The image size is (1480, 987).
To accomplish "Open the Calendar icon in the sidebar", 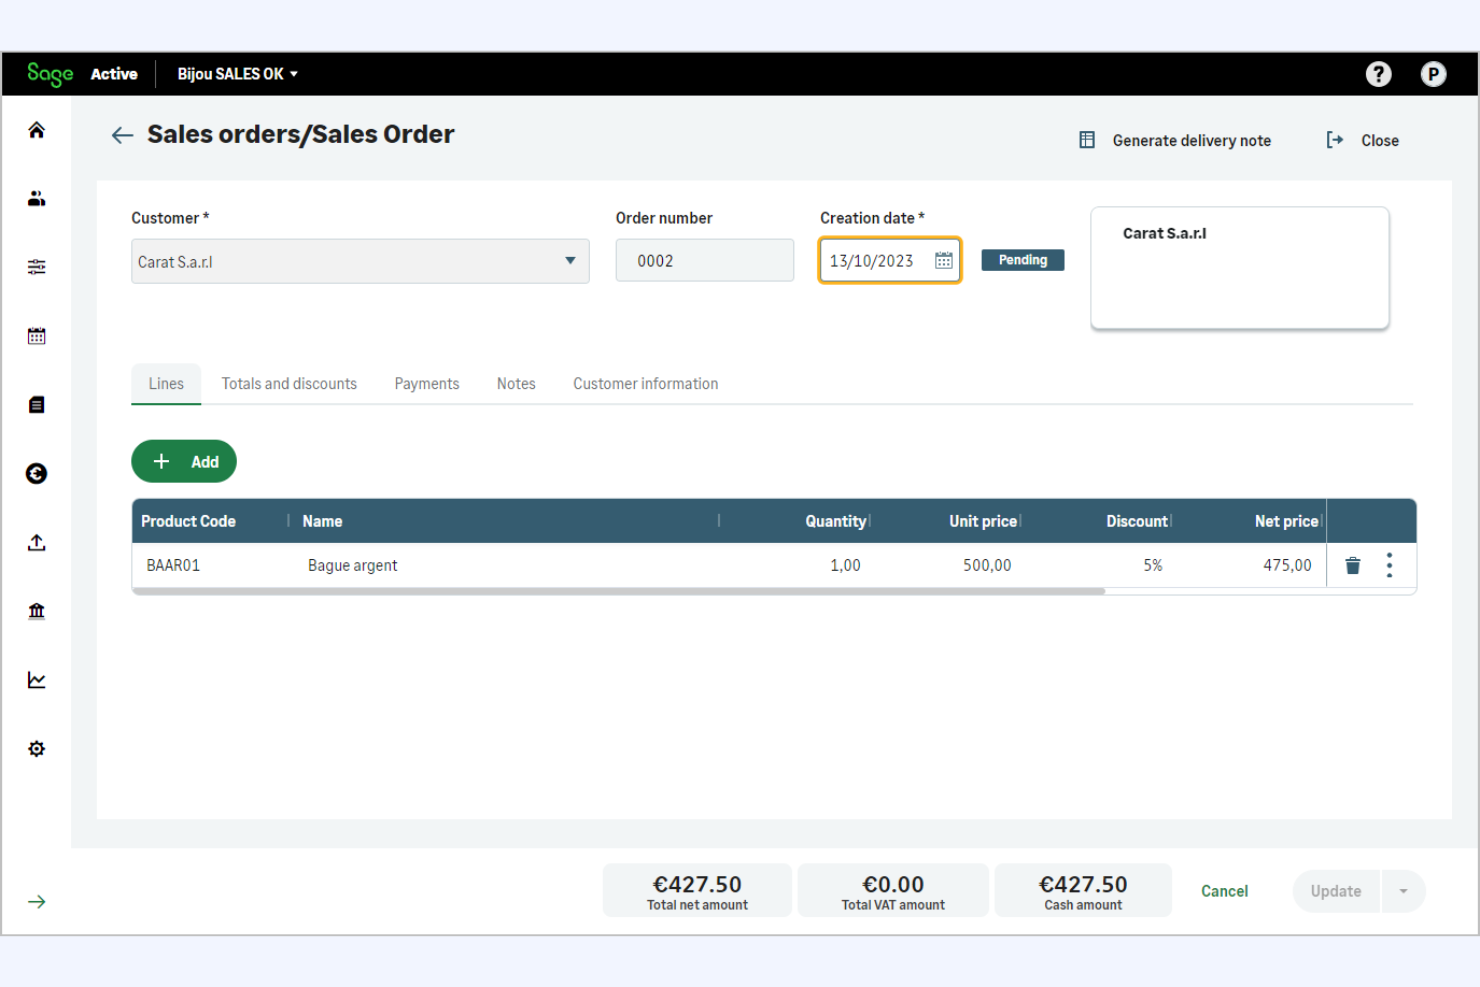I will (36, 335).
